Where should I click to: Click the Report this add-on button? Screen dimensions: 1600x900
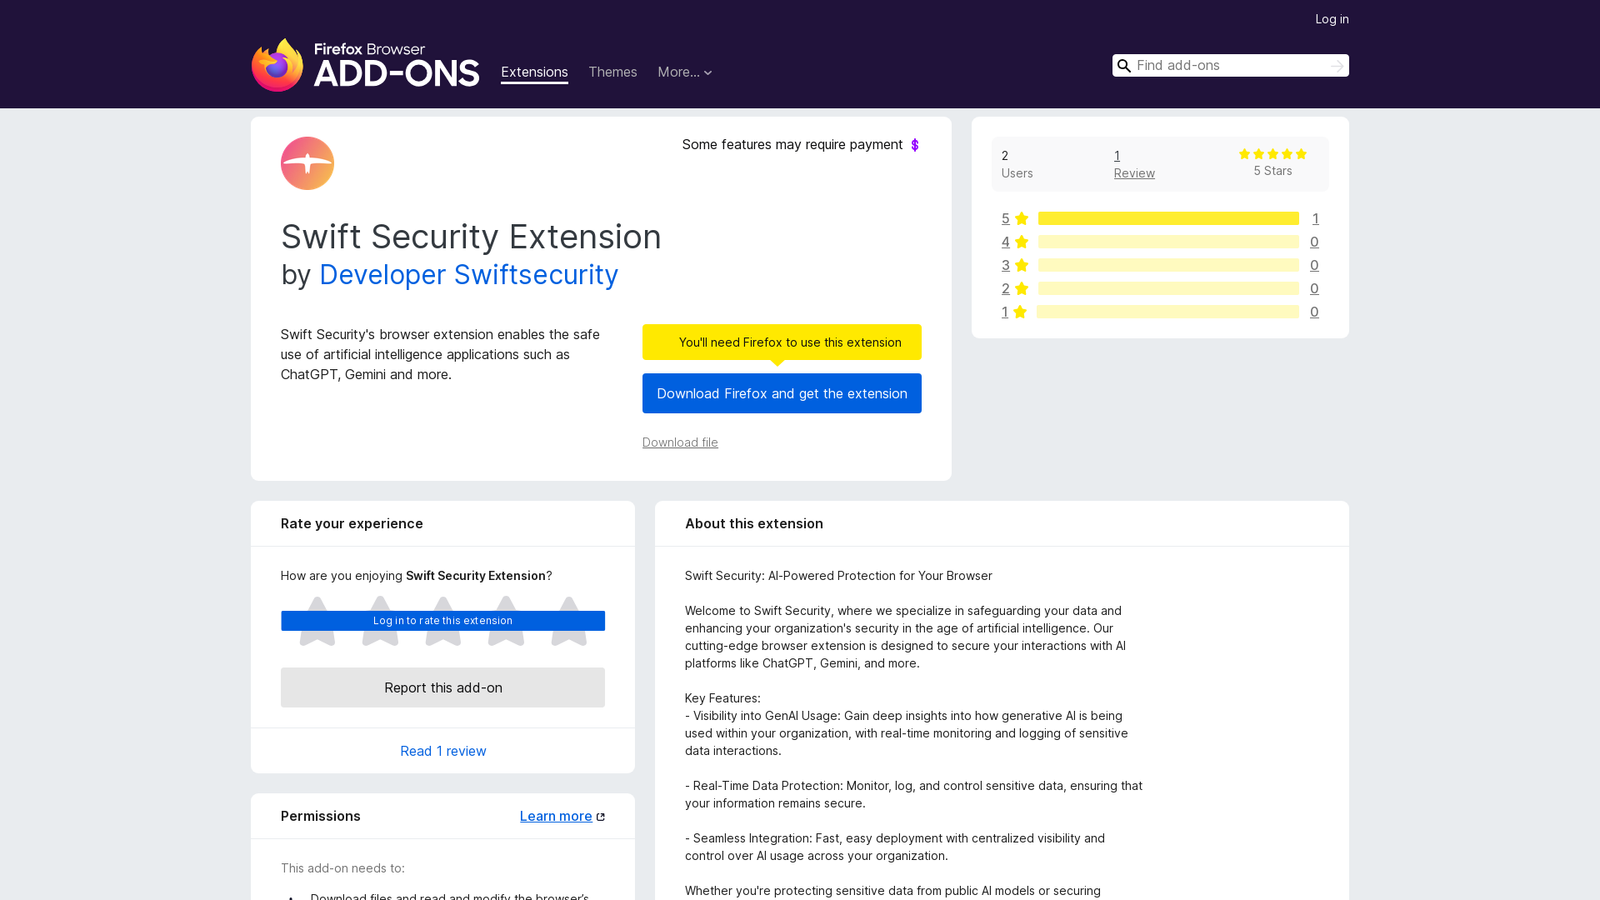443,687
